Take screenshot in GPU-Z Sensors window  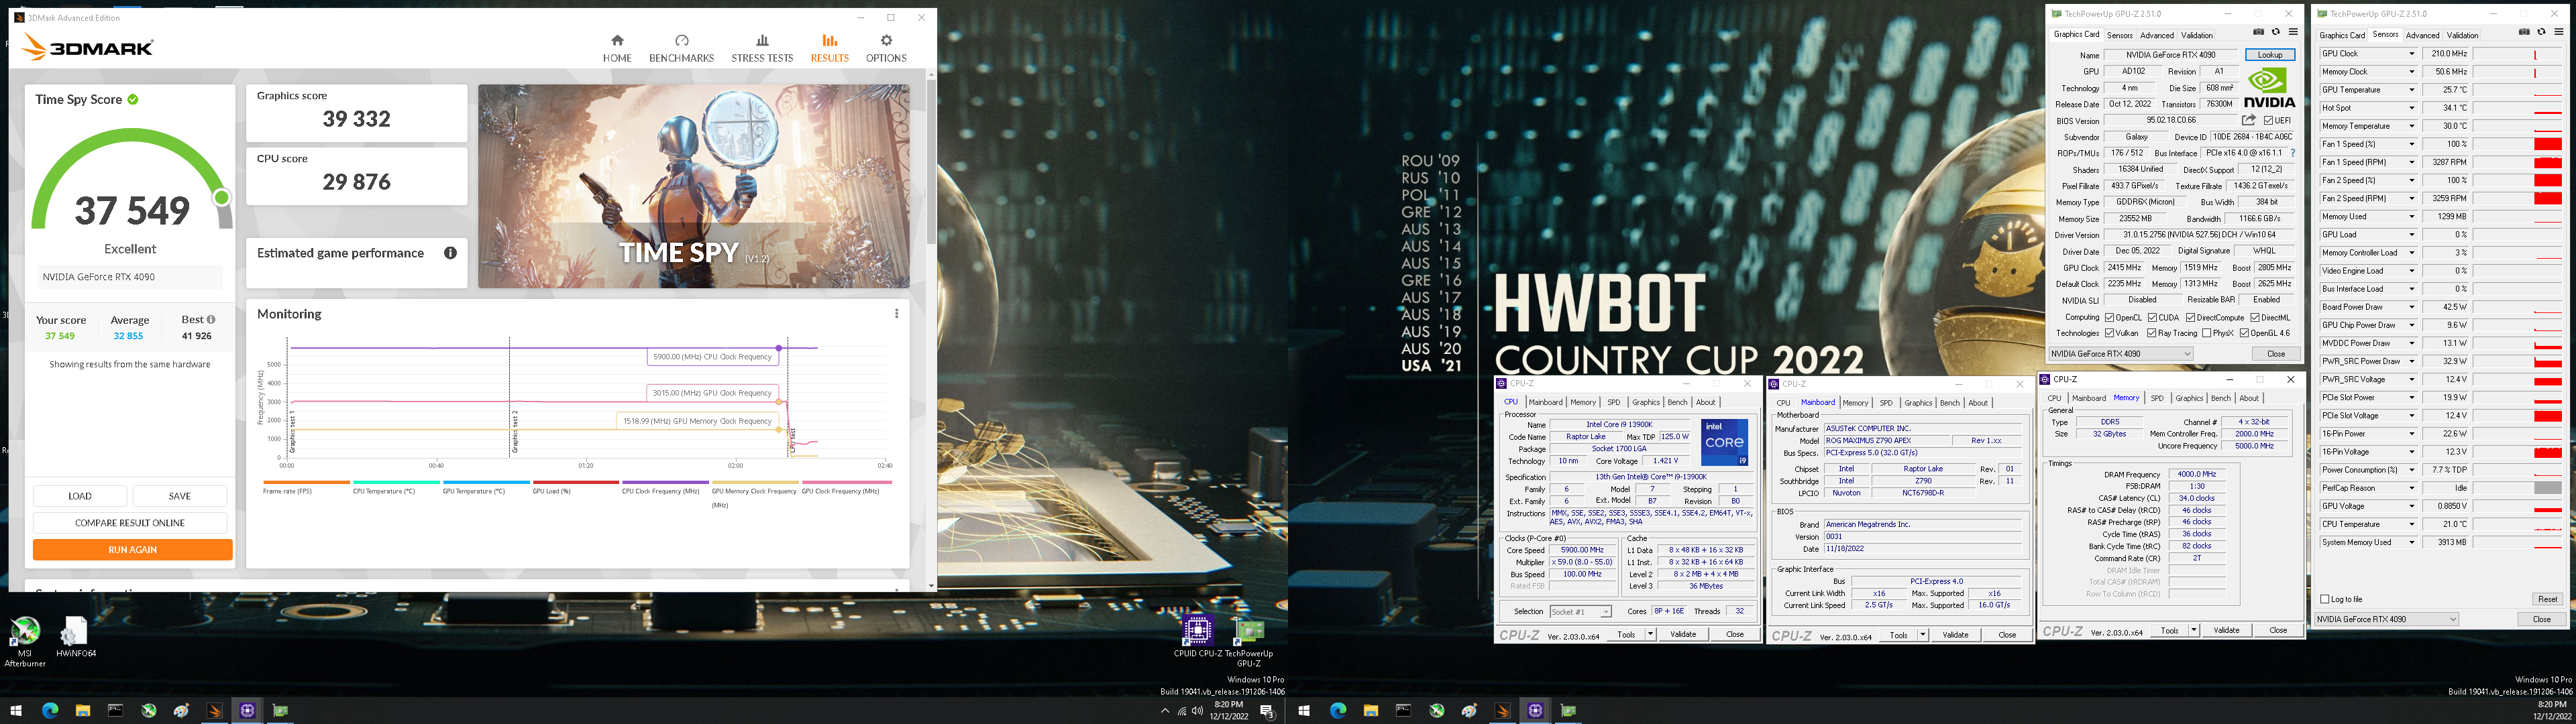tap(2524, 32)
